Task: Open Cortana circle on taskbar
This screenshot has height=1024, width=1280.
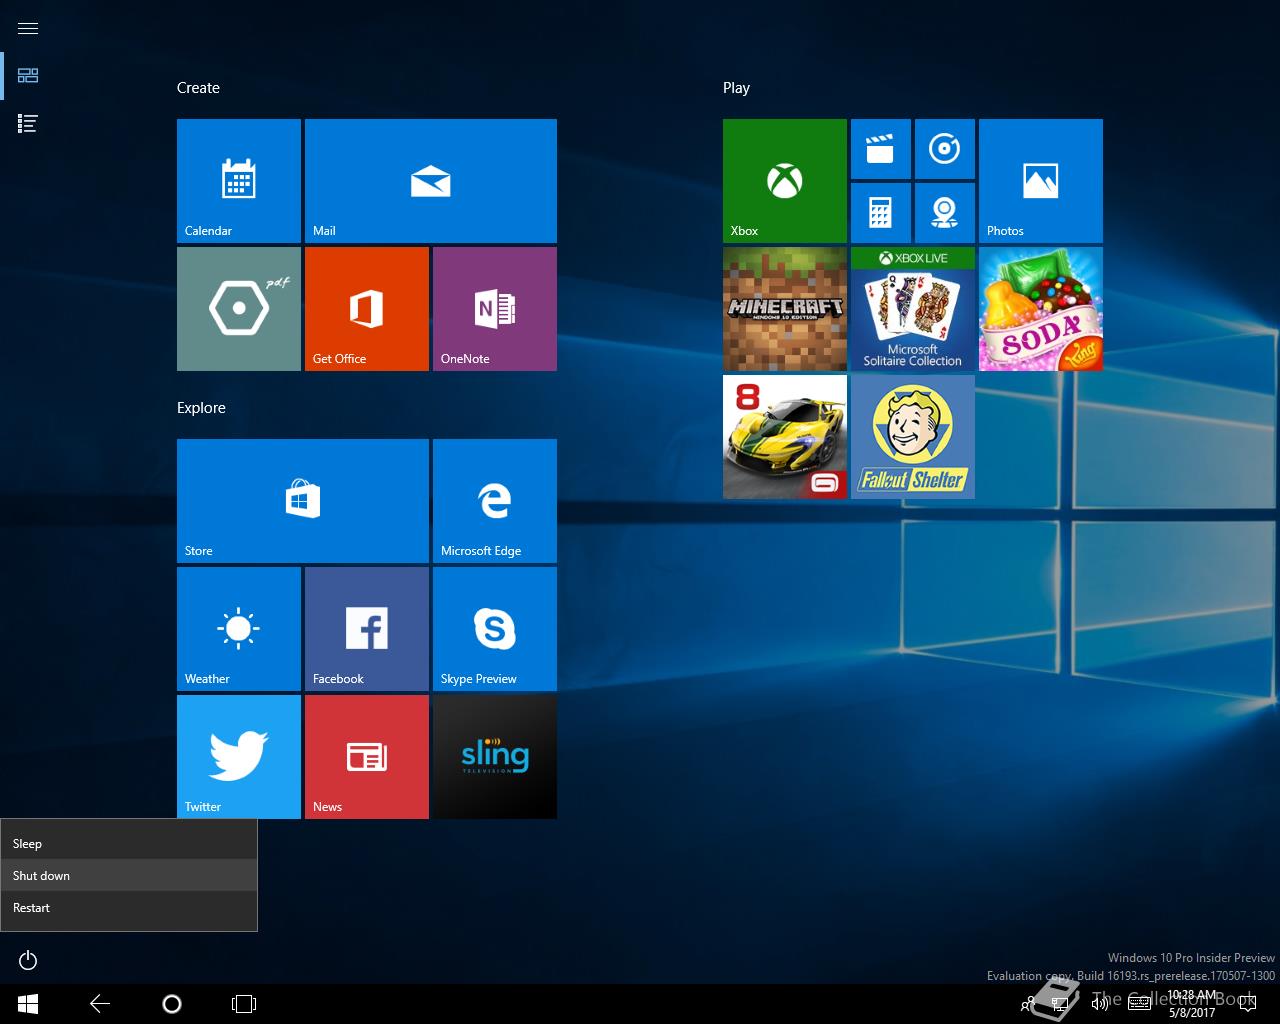Action: click(172, 1003)
